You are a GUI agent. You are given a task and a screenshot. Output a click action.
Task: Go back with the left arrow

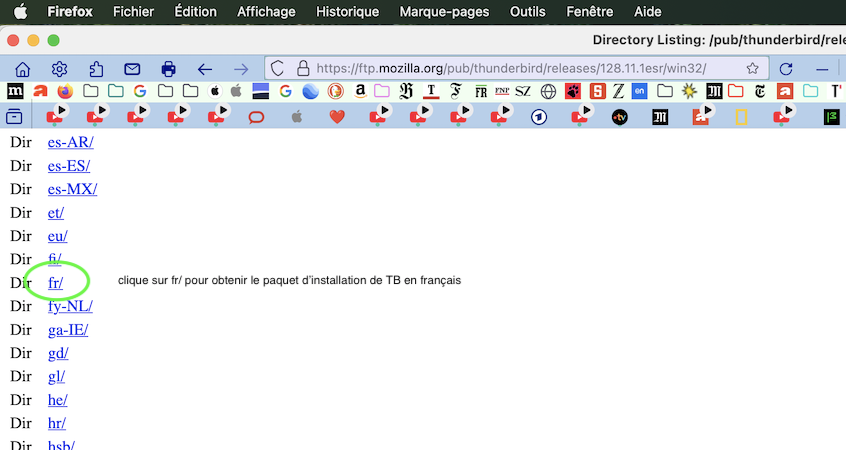pos(204,69)
